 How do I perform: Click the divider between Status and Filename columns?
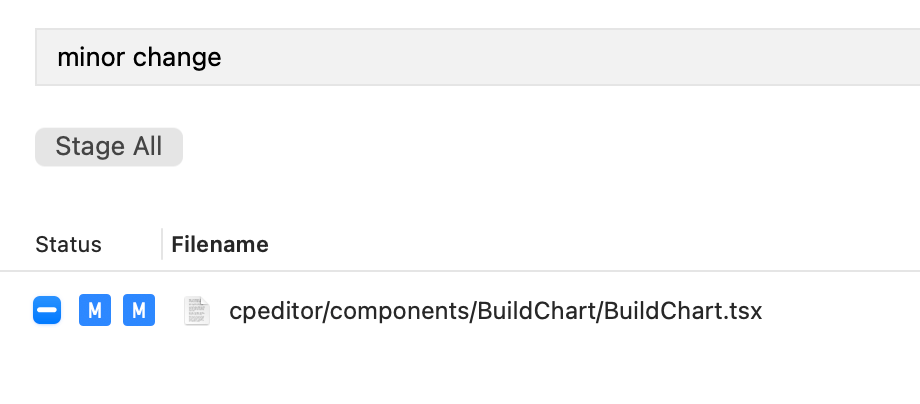pos(162,244)
